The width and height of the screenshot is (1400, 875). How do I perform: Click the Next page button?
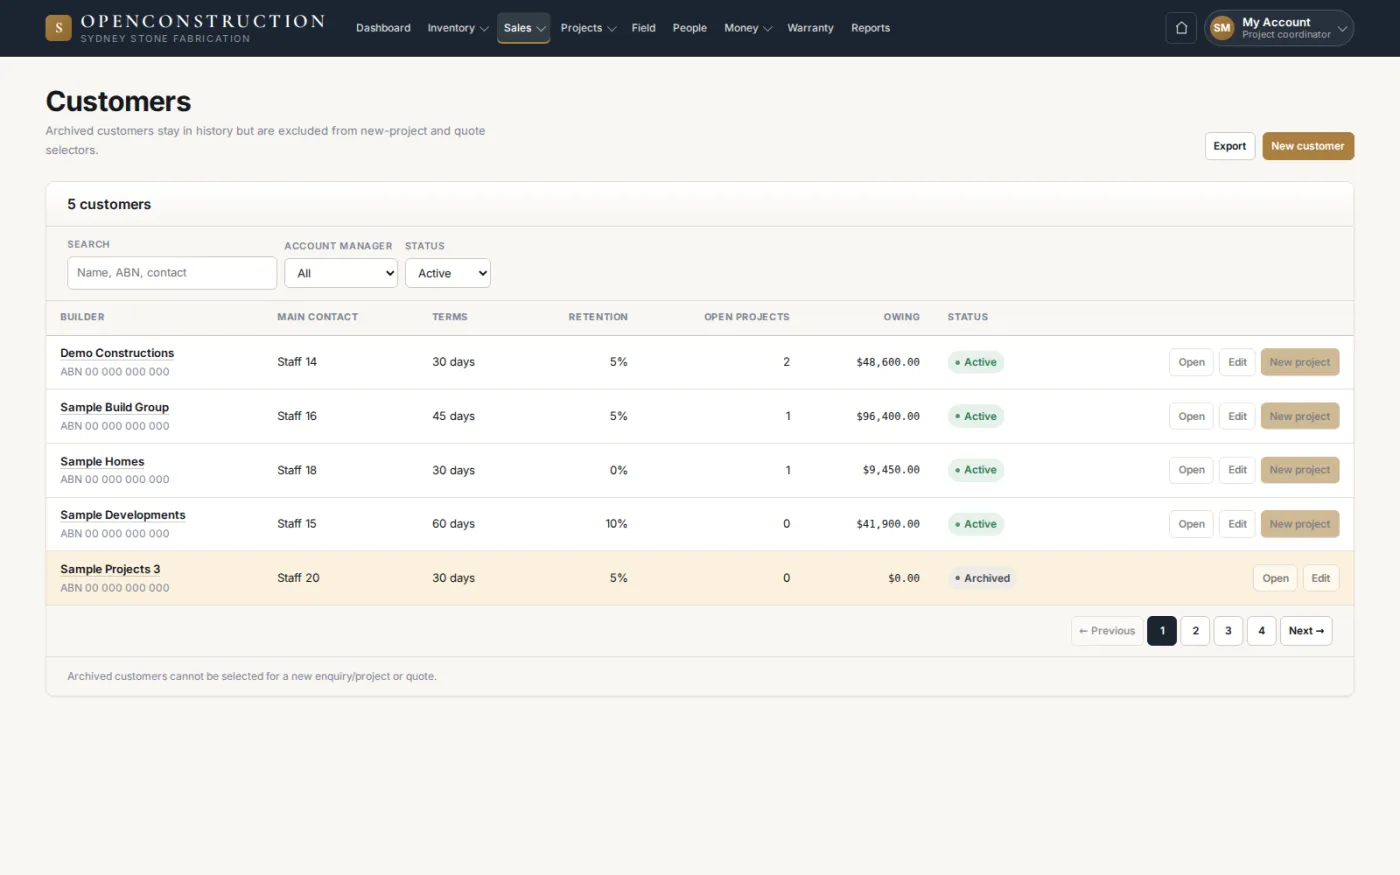1306,631
